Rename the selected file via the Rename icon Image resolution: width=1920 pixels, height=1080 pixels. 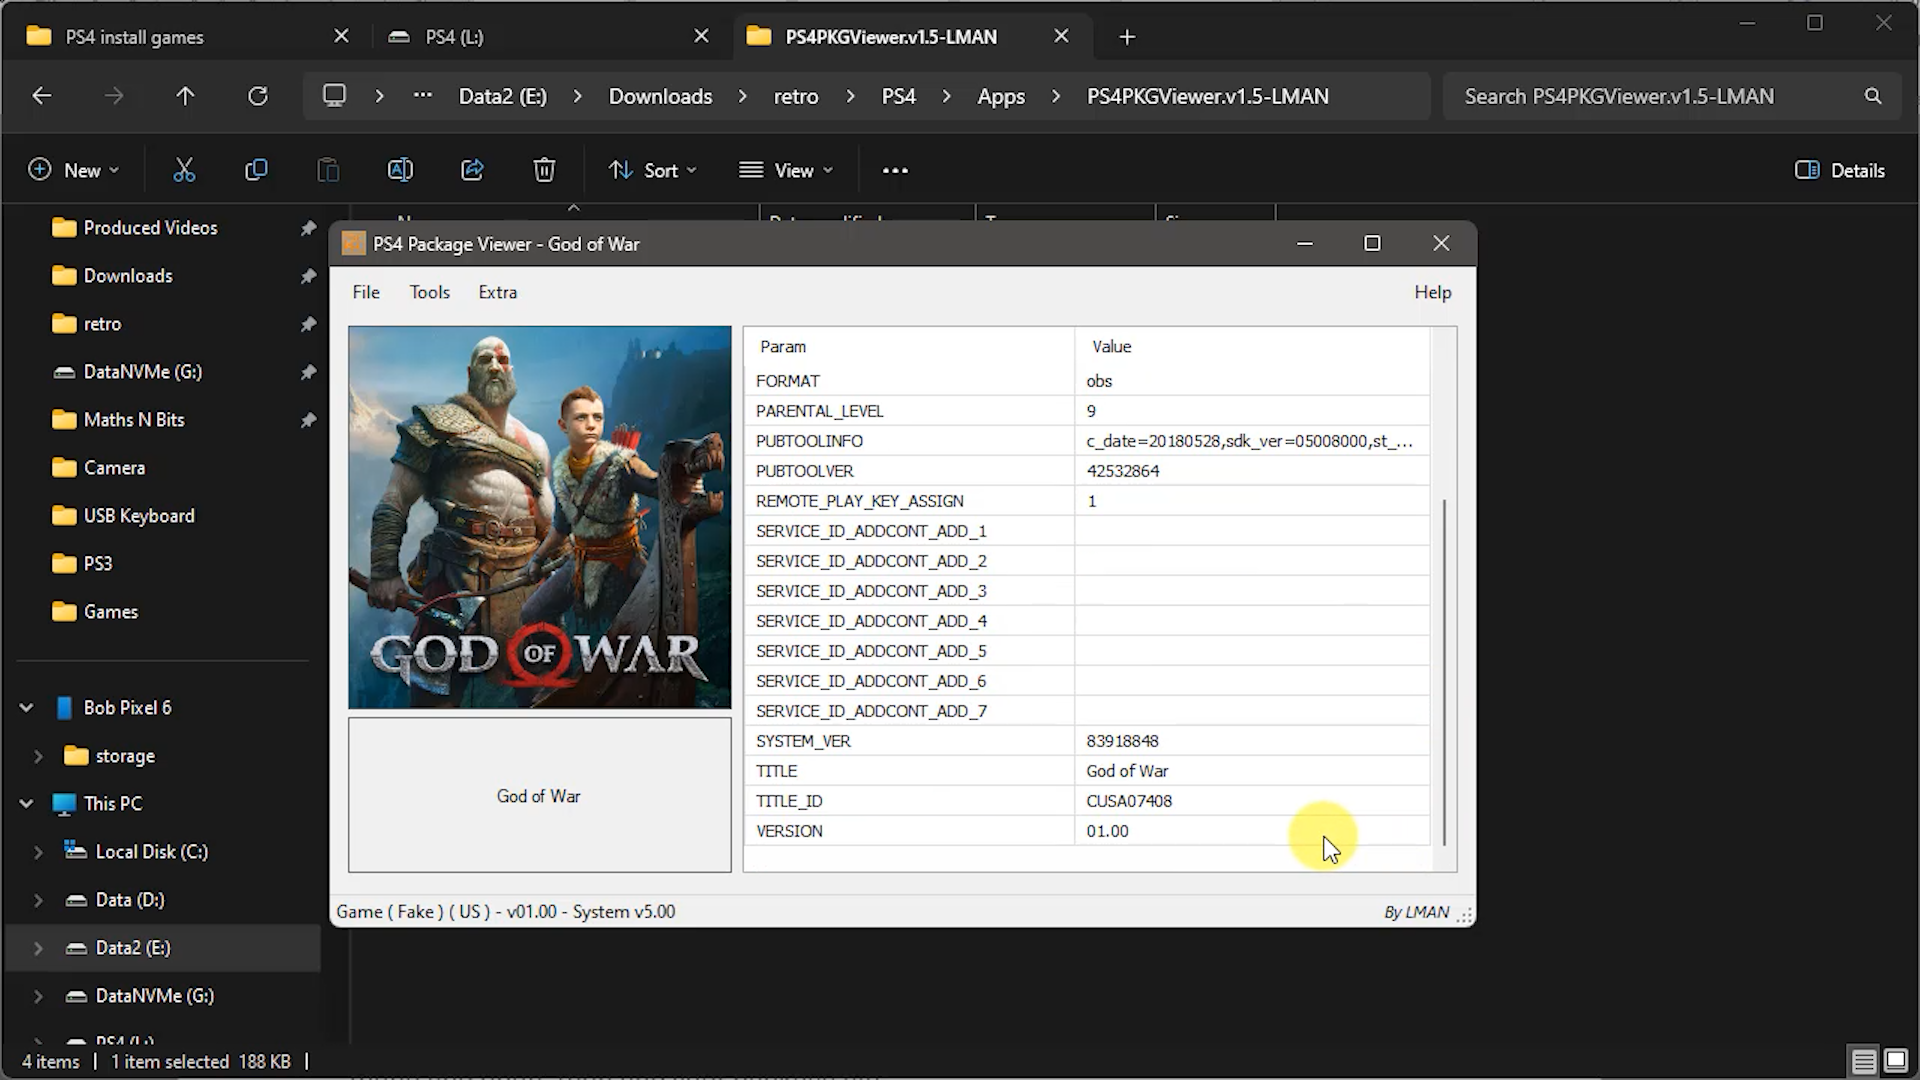pos(400,169)
